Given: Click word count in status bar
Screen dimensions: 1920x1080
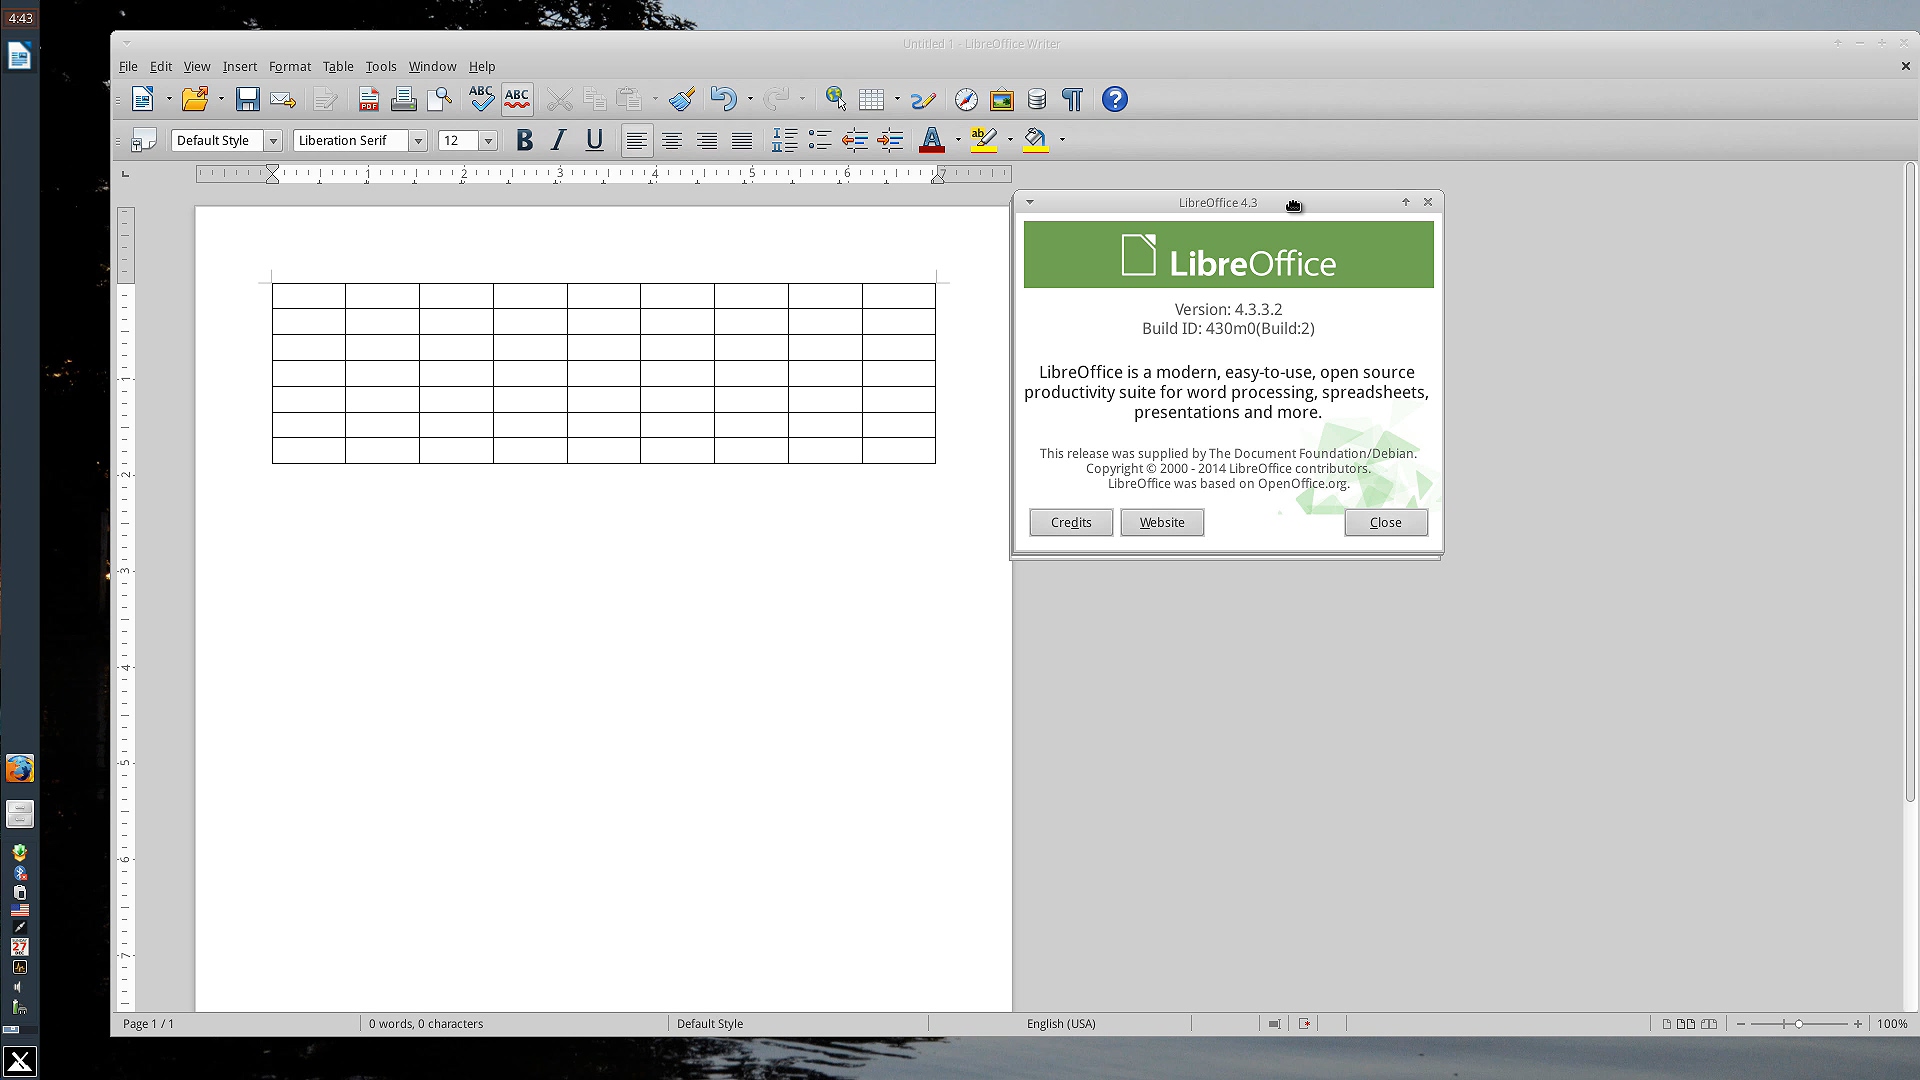Looking at the screenshot, I should [x=426, y=1024].
